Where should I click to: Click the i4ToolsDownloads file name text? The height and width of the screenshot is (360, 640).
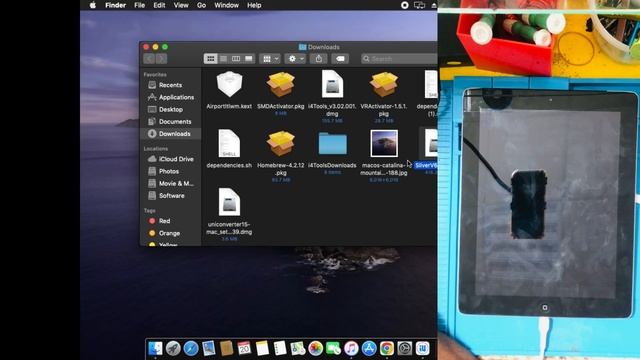coord(332,165)
